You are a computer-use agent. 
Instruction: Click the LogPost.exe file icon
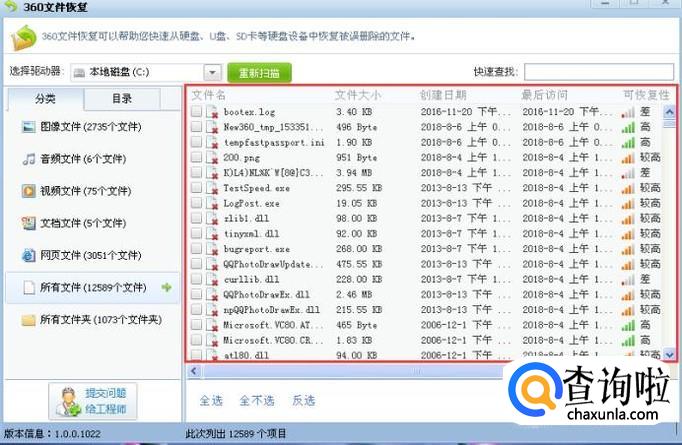click(x=212, y=204)
